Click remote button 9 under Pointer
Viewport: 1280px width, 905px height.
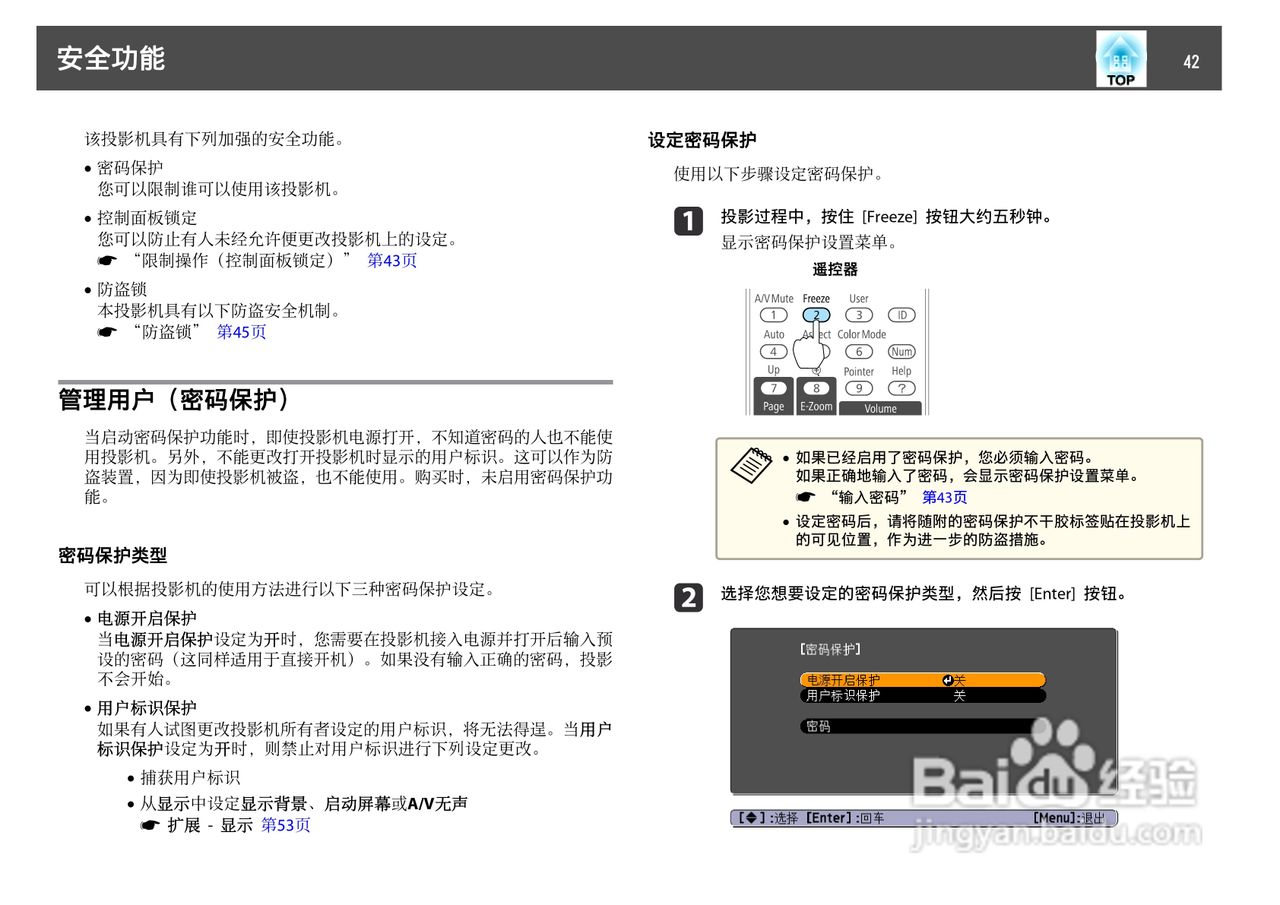point(859,389)
